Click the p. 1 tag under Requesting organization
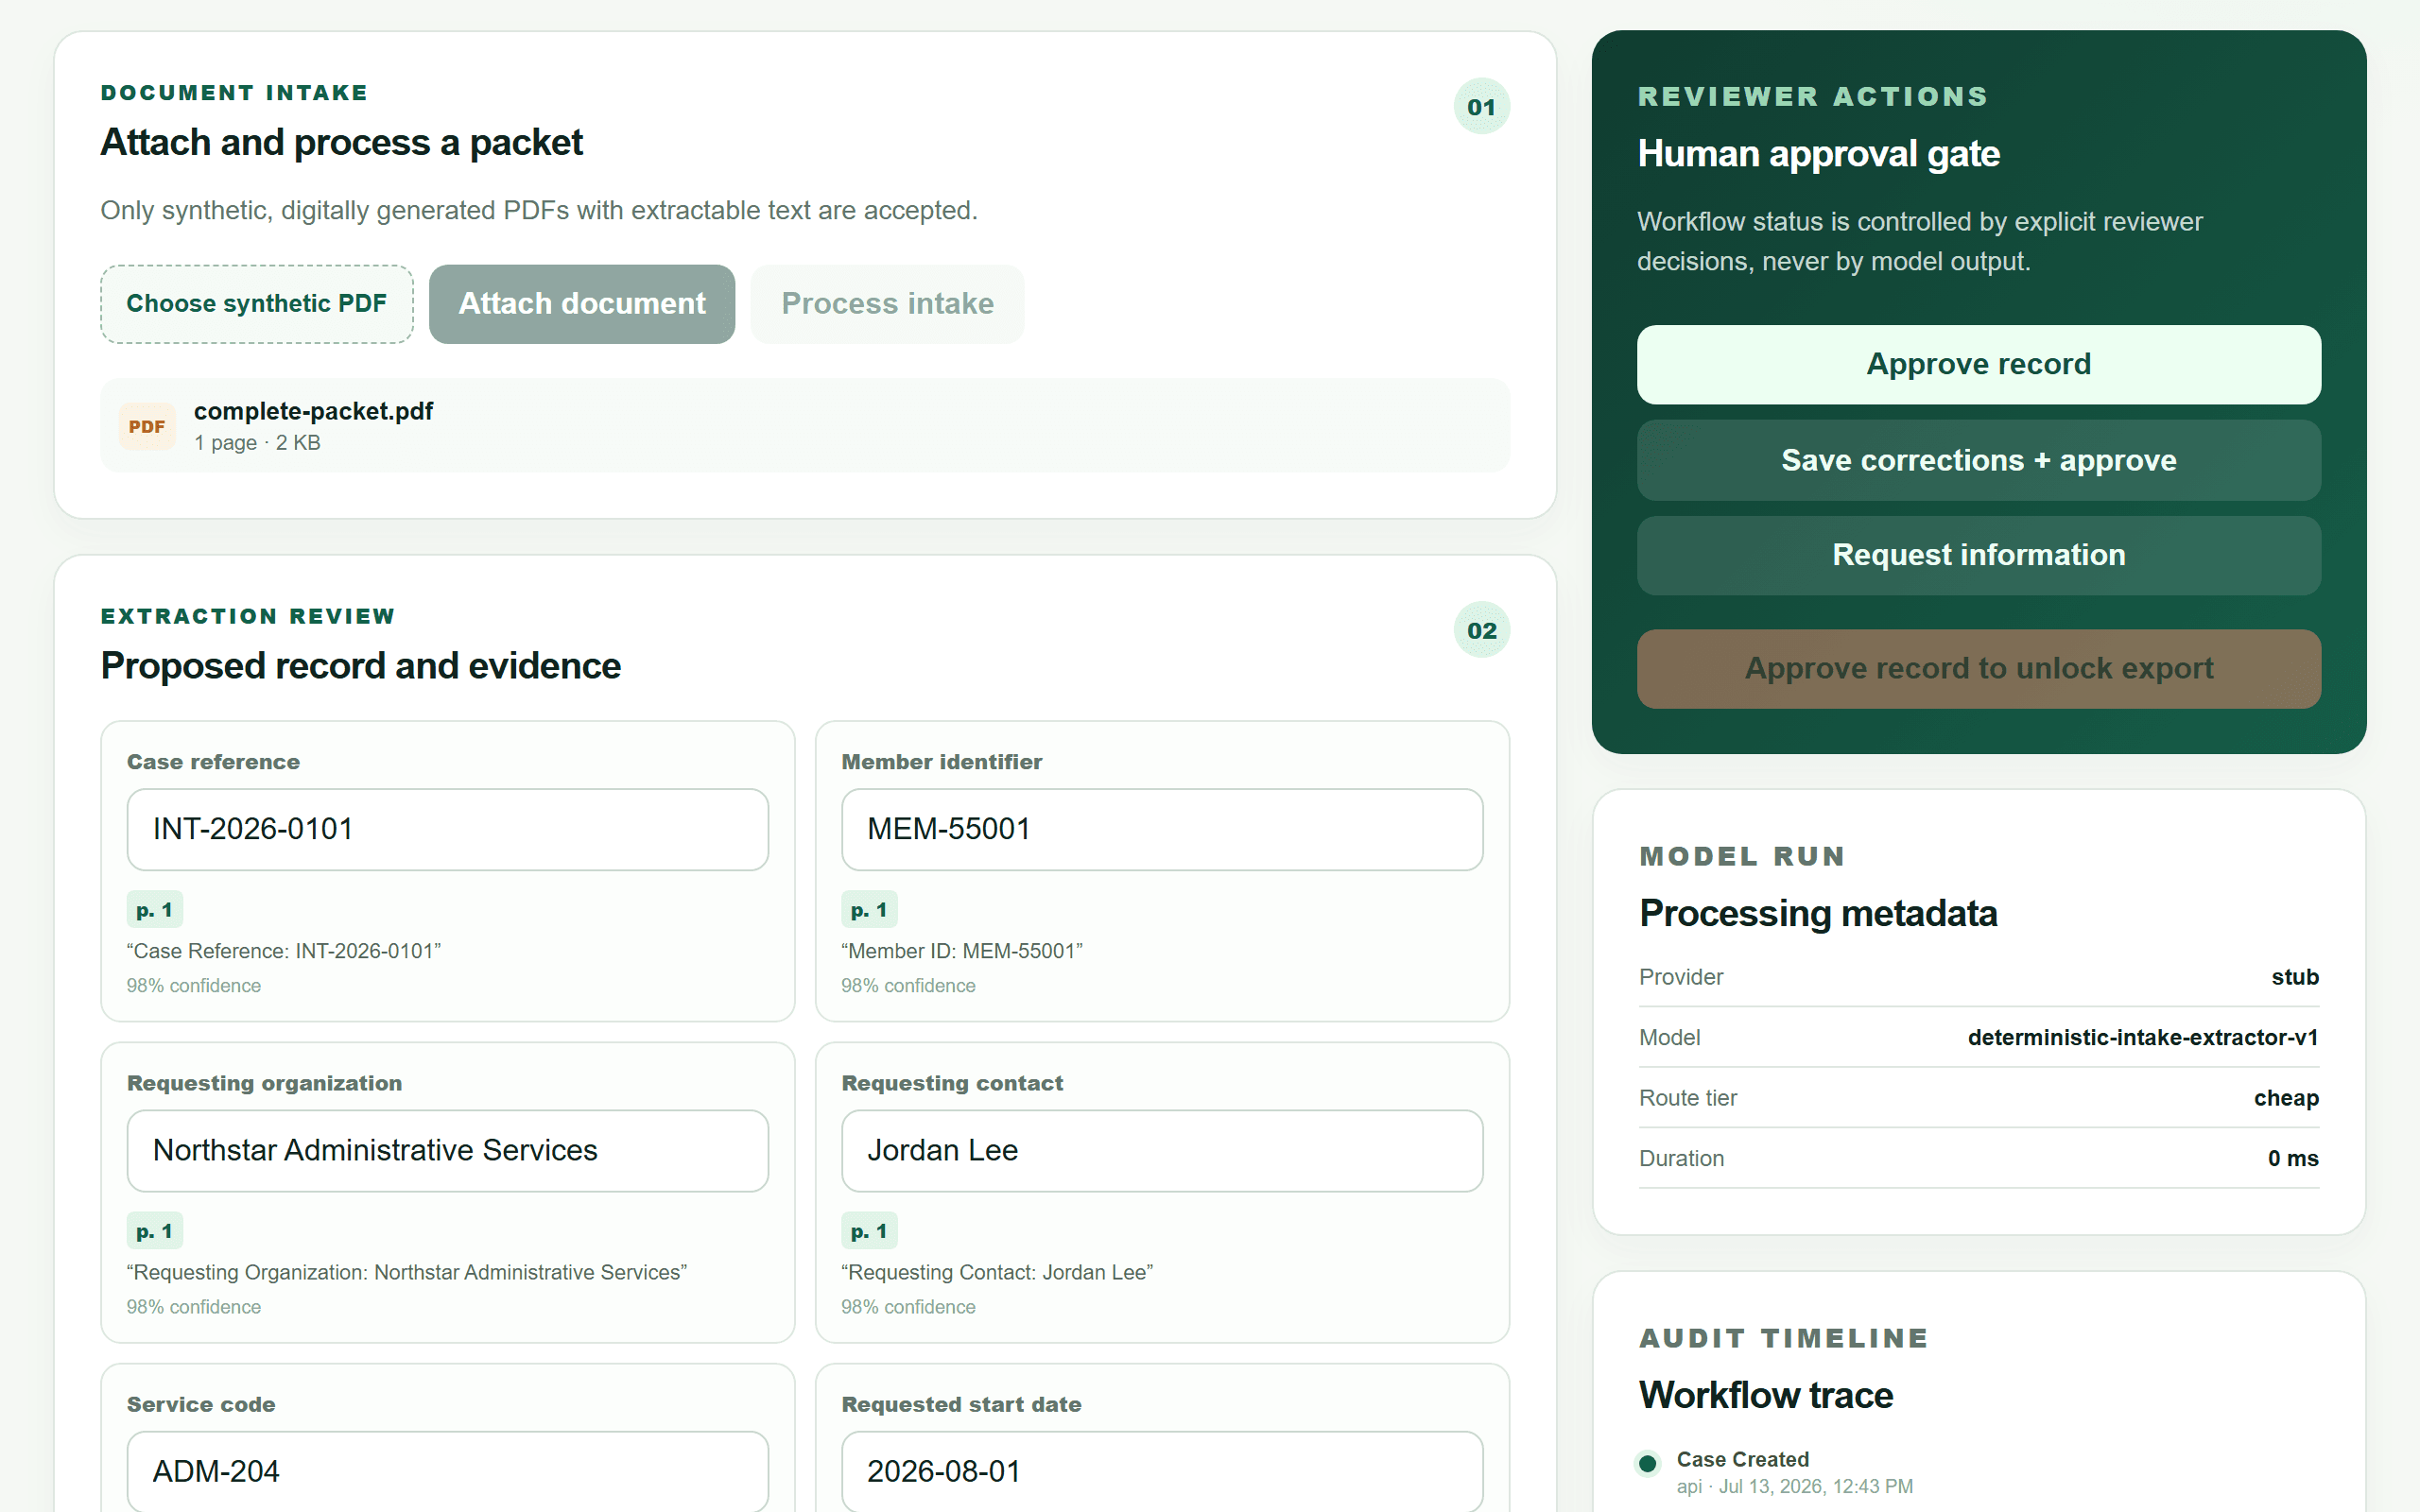The image size is (2420, 1512). coord(155,1231)
